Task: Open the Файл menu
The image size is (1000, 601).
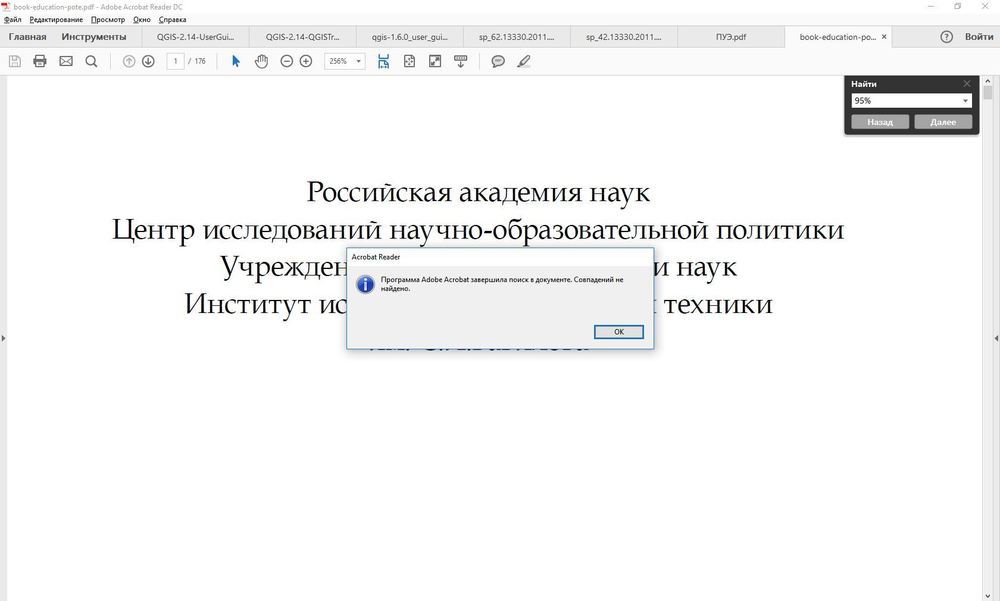Action: click(x=12, y=19)
